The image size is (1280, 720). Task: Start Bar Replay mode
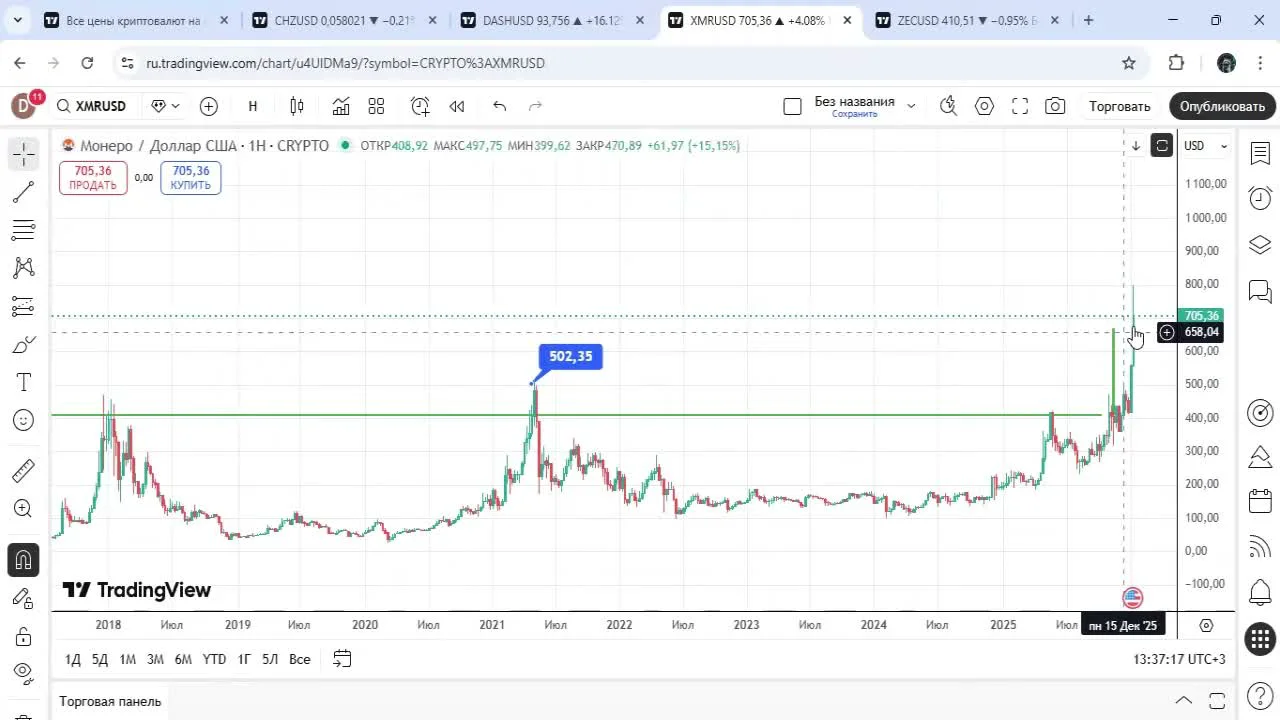click(x=456, y=106)
